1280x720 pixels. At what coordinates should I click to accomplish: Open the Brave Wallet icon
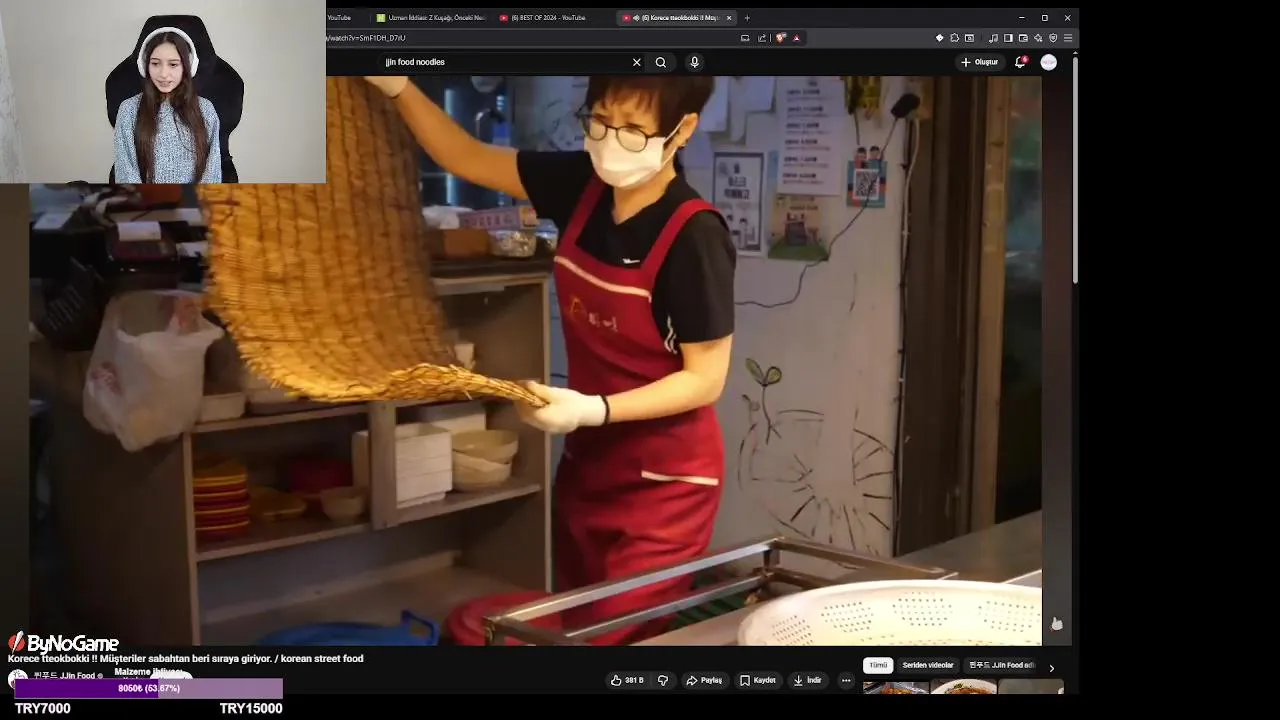(x=1023, y=38)
